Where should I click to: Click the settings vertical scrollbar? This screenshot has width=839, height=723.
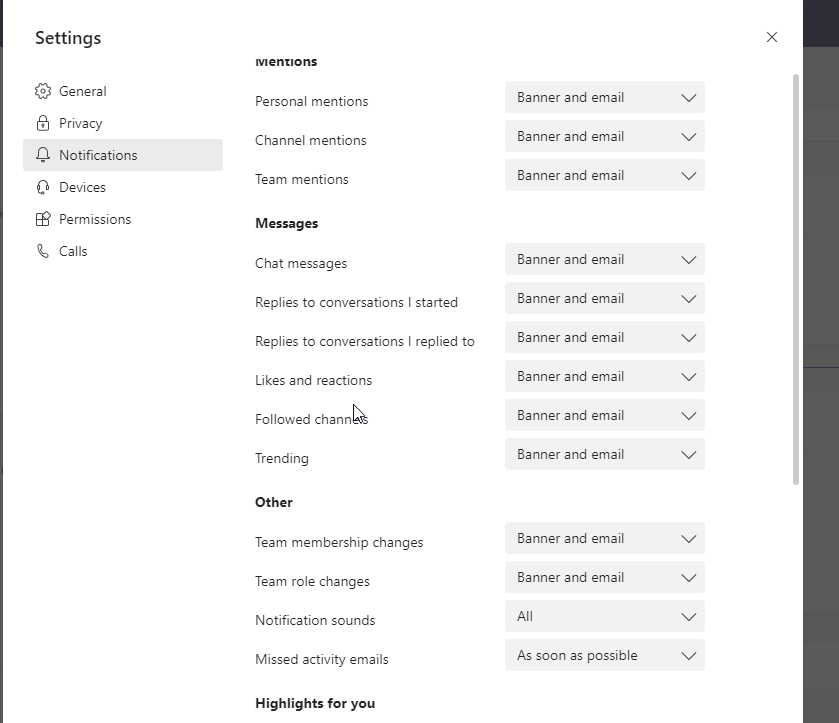point(796,280)
